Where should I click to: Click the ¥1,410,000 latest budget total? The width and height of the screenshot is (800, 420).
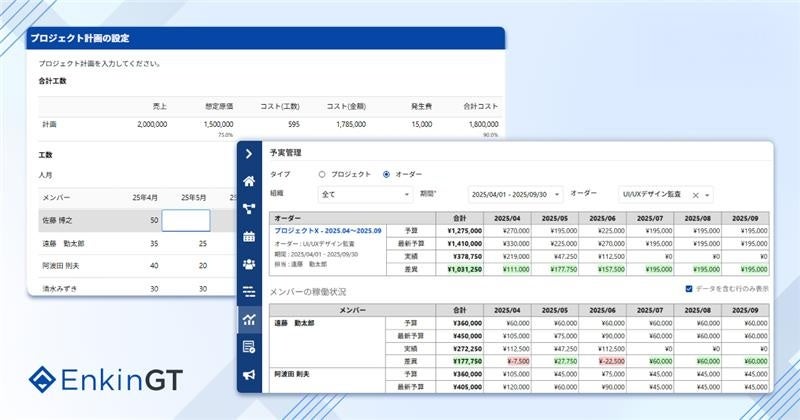coord(464,243)
